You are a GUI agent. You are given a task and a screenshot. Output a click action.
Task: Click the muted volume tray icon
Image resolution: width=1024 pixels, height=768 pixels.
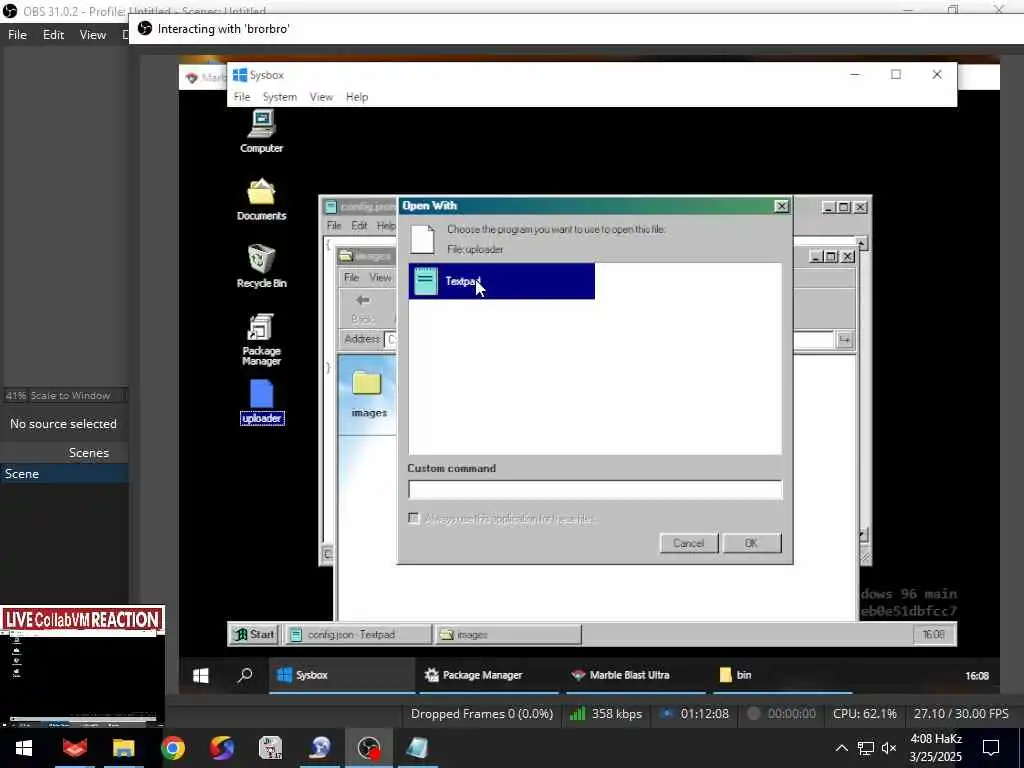point(889,748)
